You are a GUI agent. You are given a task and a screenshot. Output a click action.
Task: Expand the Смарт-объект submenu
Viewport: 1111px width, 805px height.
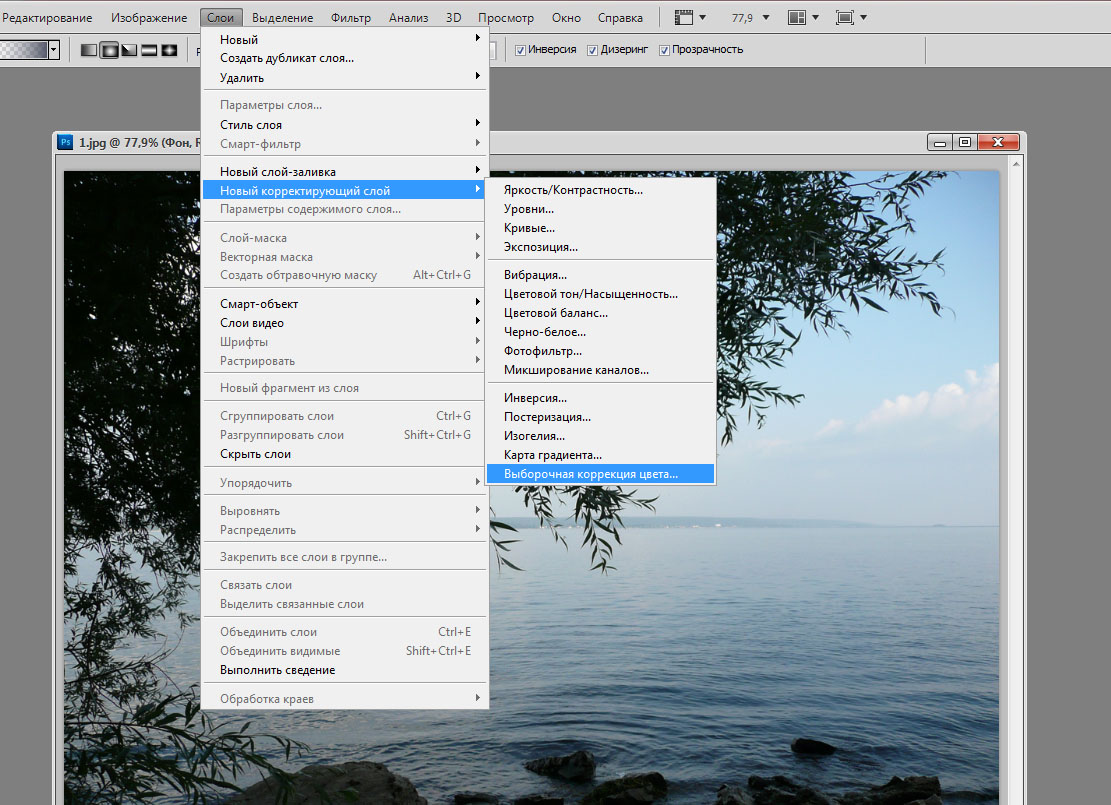(344, 303)
